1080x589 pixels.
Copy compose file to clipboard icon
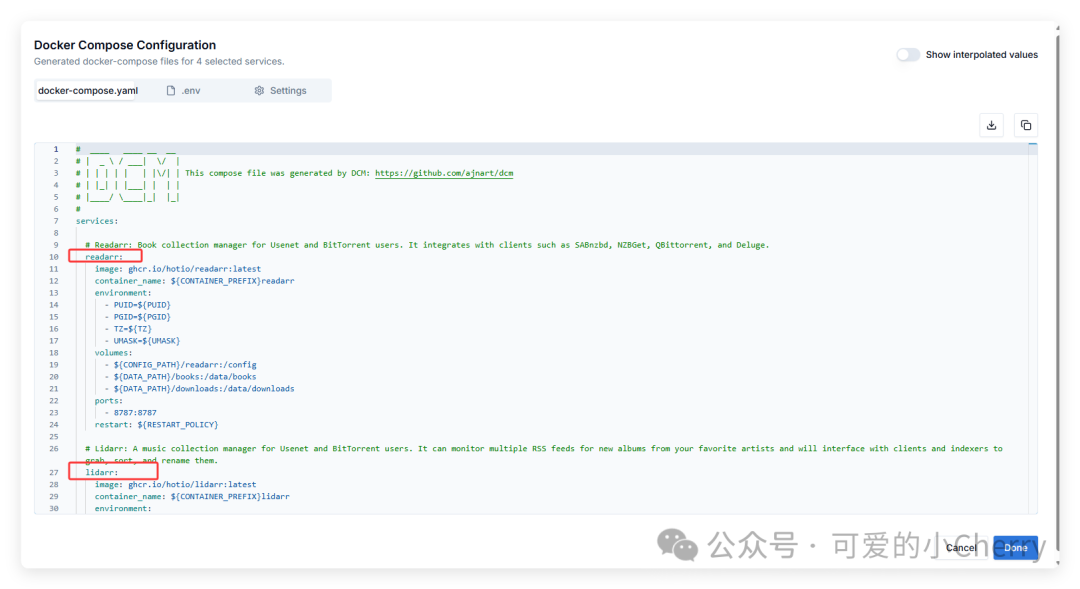click(x=1026, y=125)
